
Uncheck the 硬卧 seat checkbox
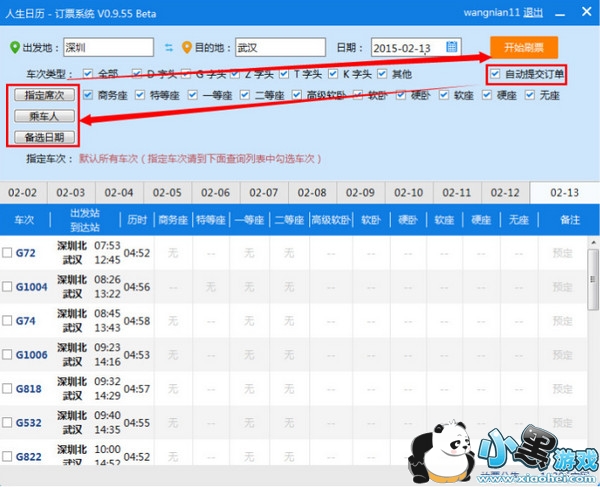[401, 95]
